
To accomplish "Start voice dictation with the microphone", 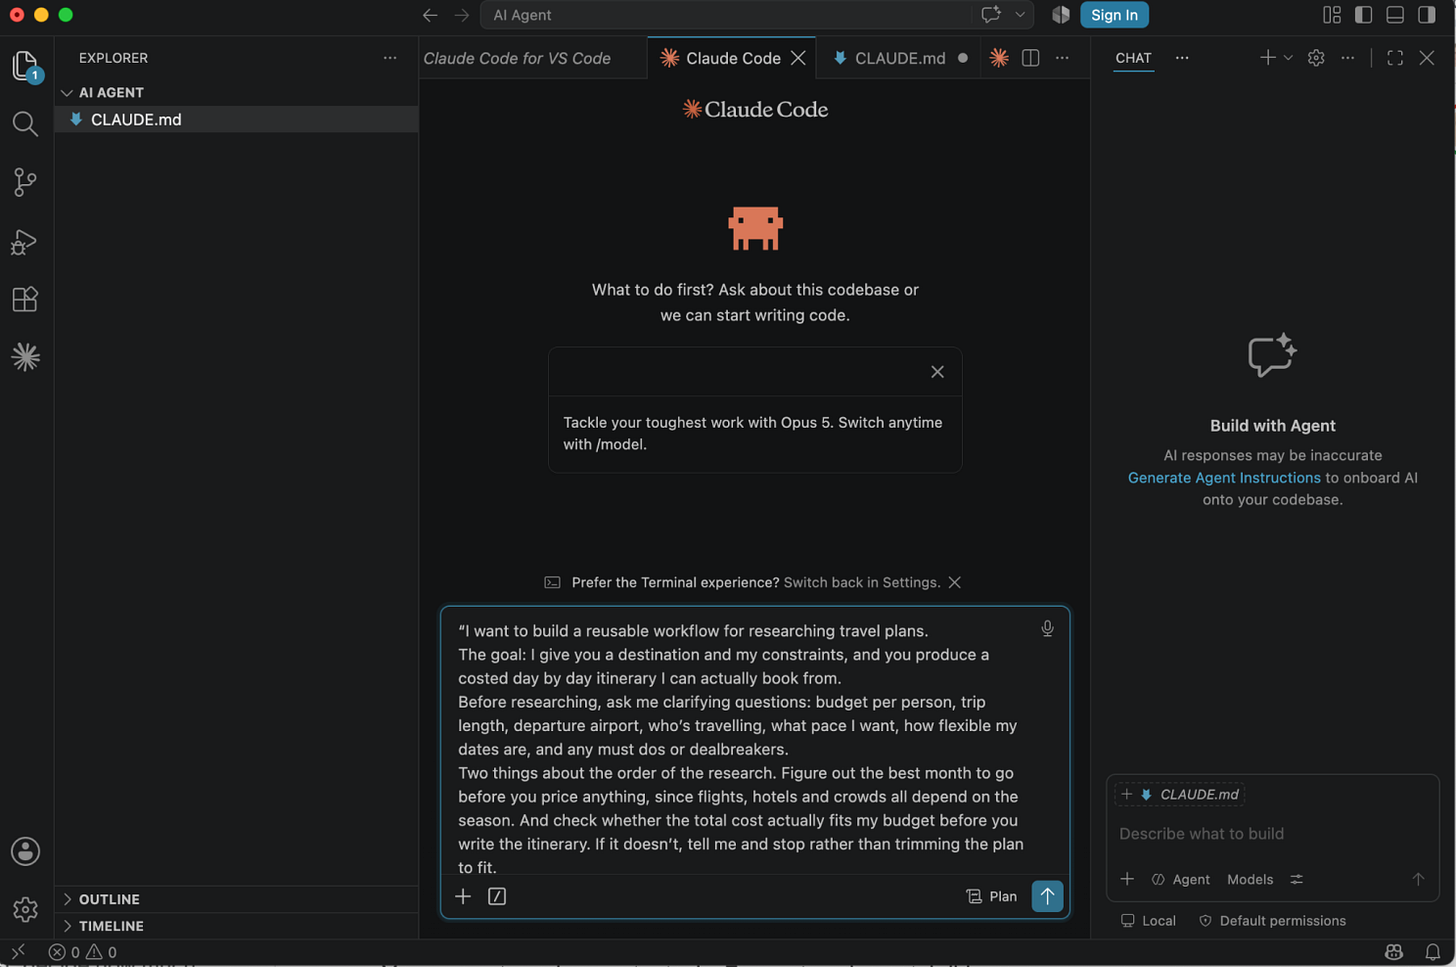I will coord(1047,629).
